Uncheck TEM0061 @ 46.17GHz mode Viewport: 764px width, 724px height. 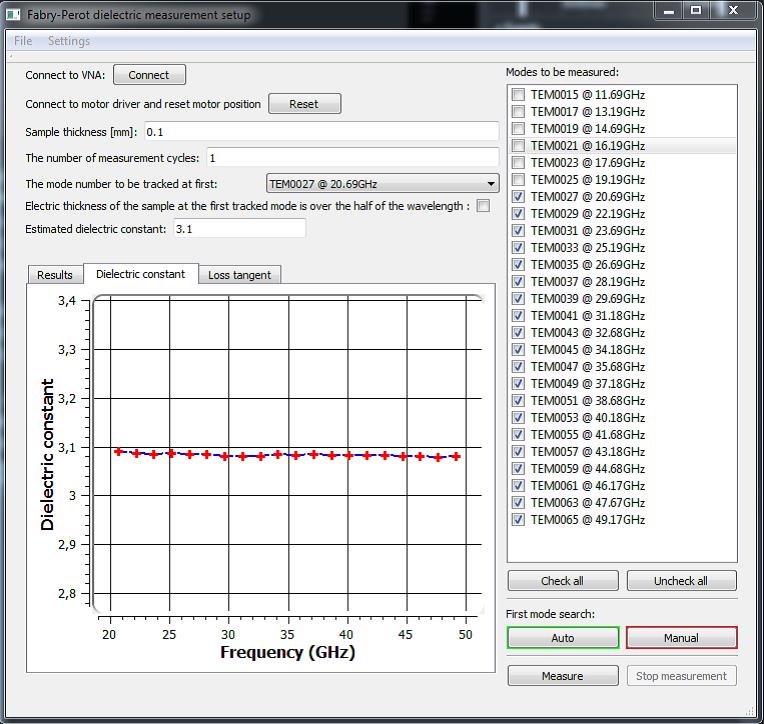tap(518, 486)
